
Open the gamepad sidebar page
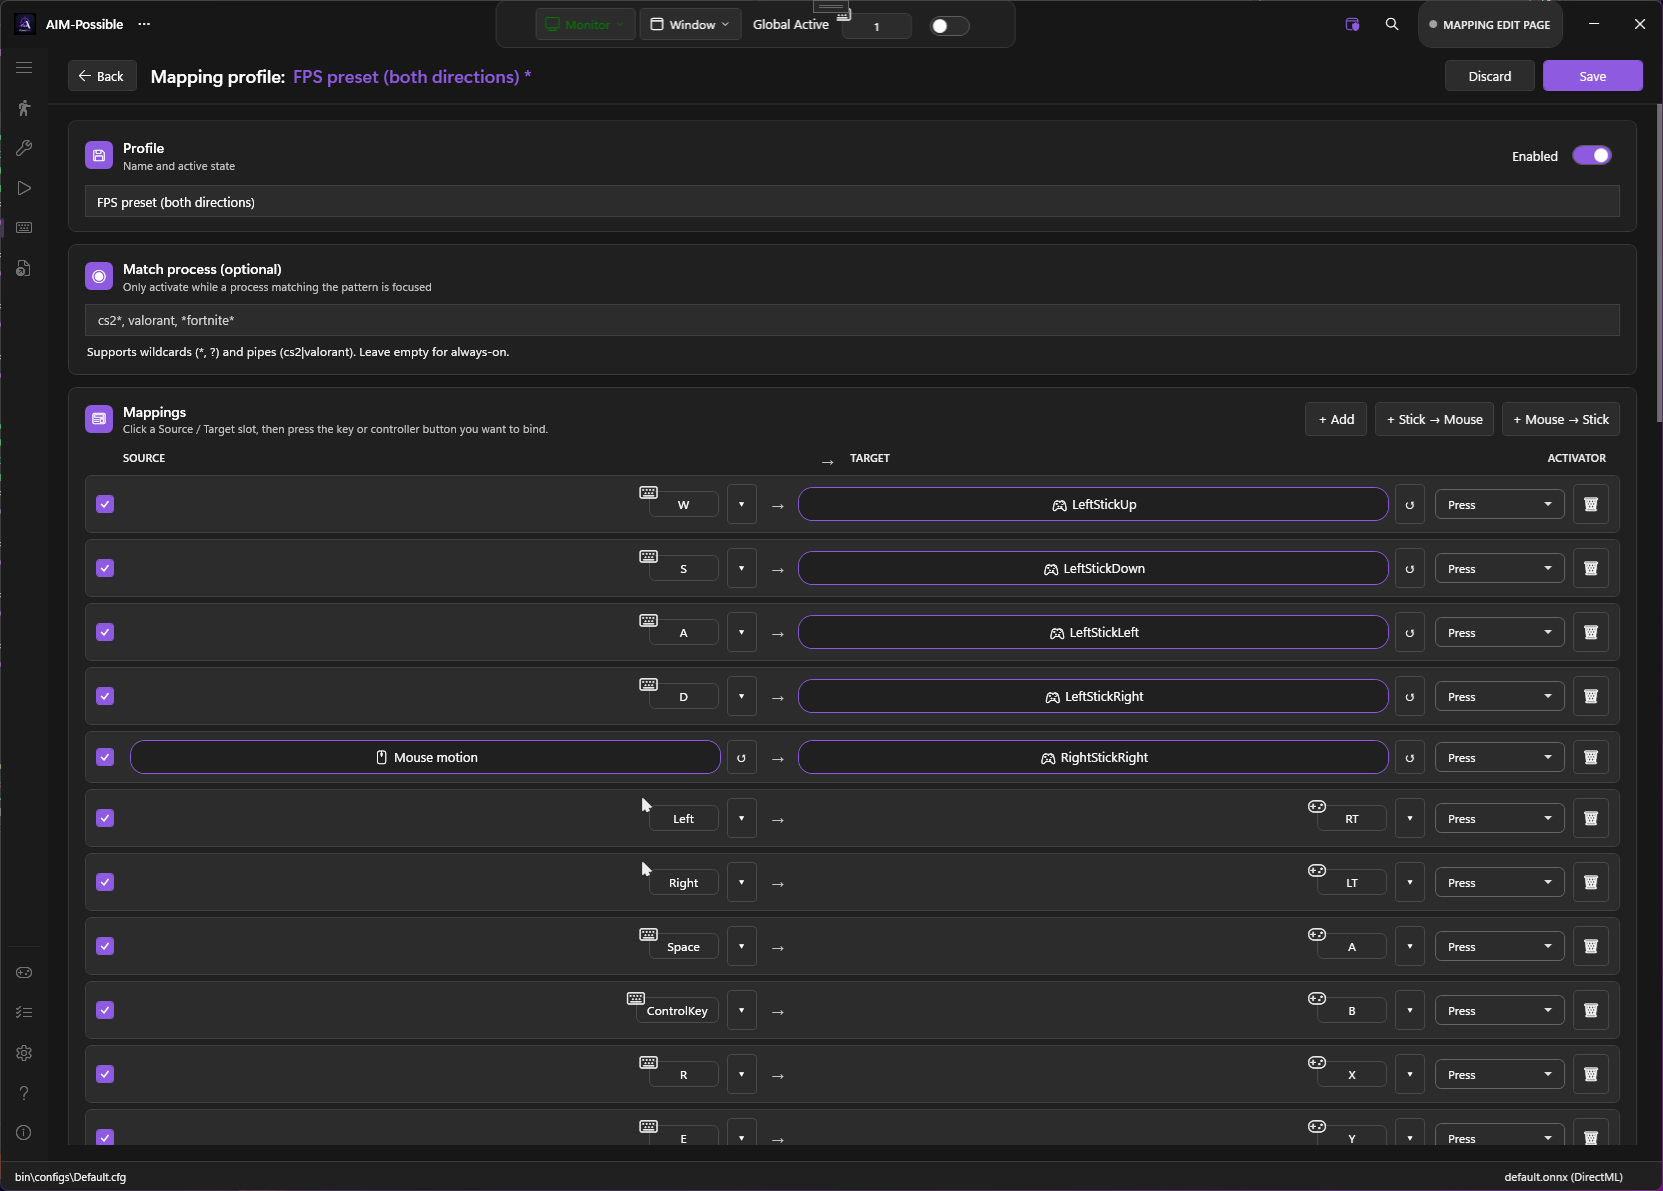(24, 972)
